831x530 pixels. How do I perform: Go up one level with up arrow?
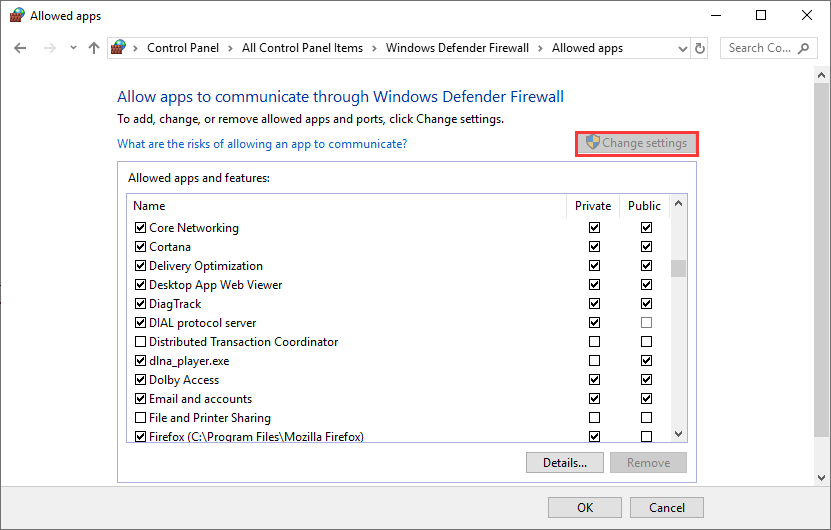click(94, 48)
